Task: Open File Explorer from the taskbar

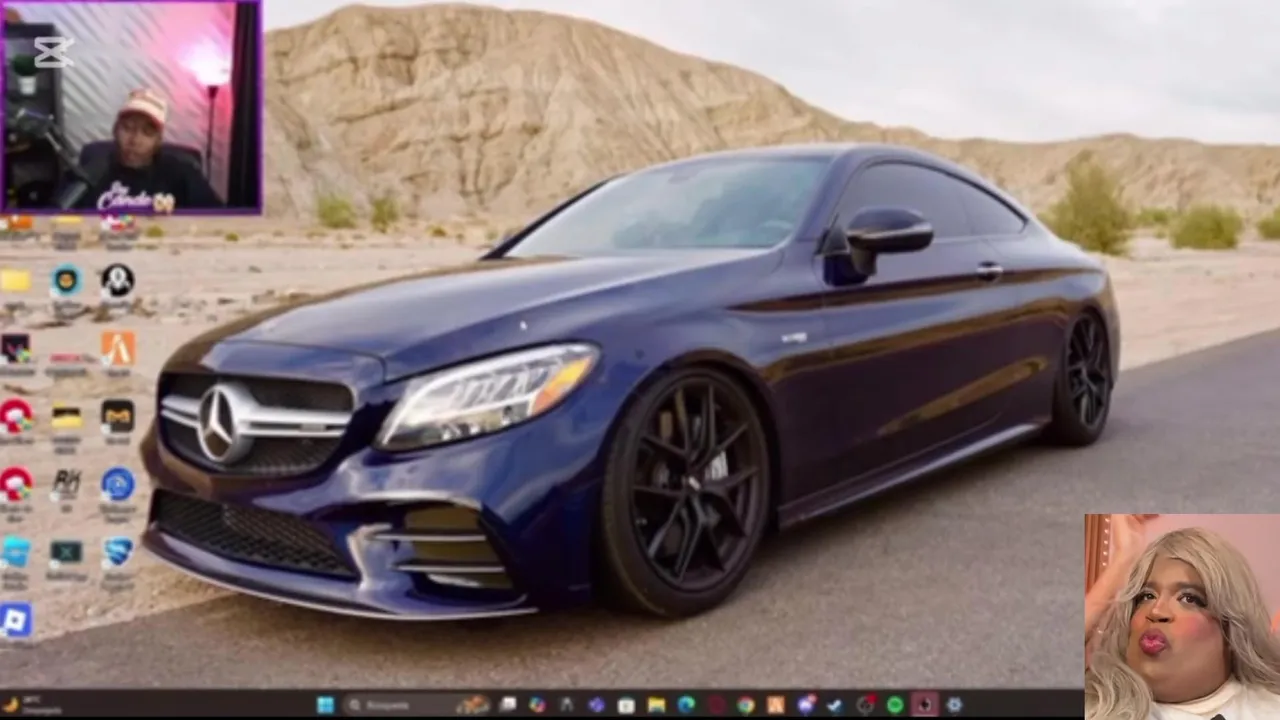Action: pyautogui.click(x=657, y=705)
